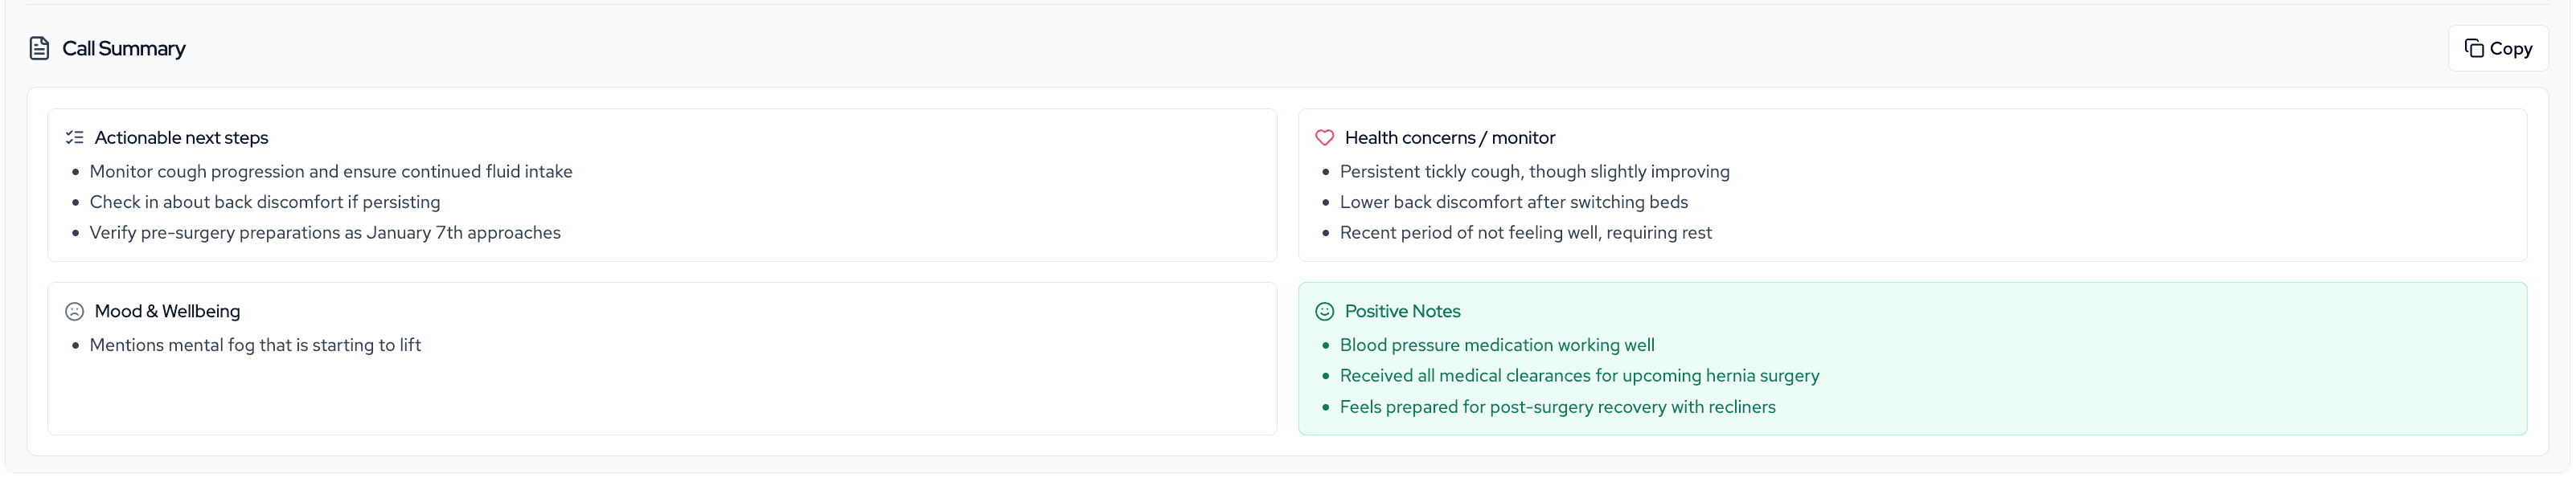
Task: Click the smiley icon next to Positive Notes
Action: [x=1324, y=310]
